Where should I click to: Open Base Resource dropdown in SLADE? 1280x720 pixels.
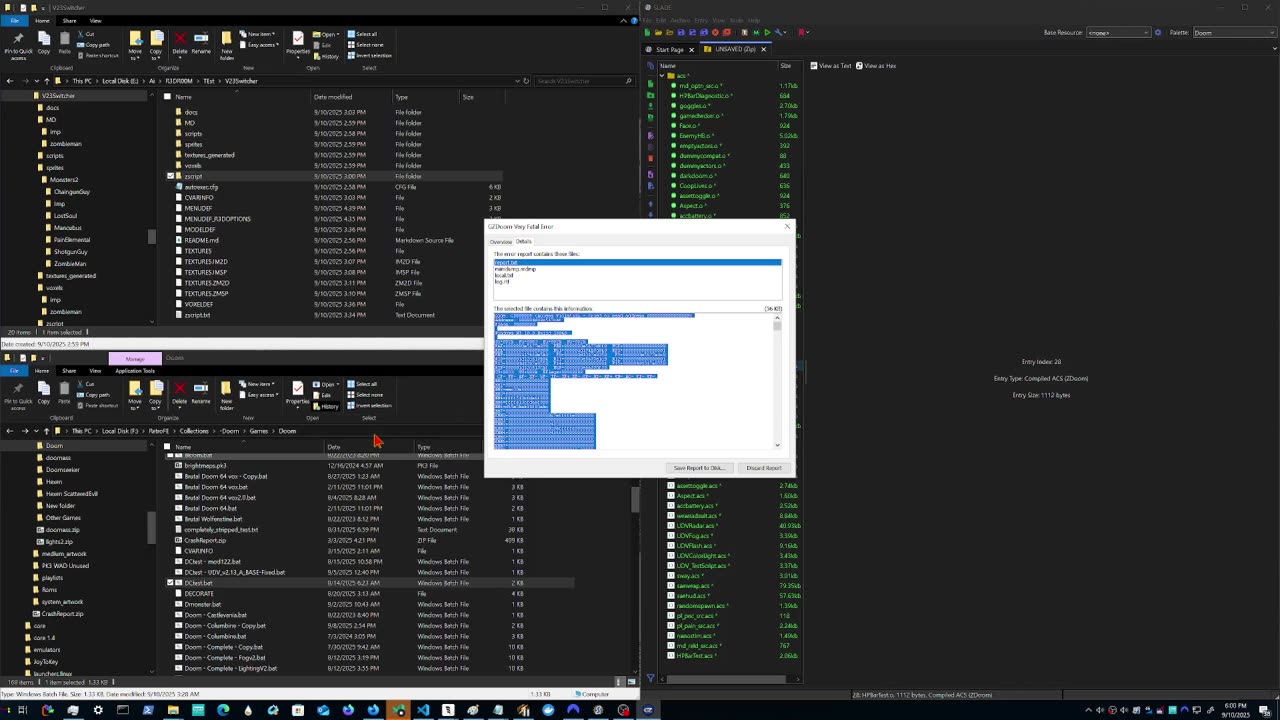(1118, 32)
